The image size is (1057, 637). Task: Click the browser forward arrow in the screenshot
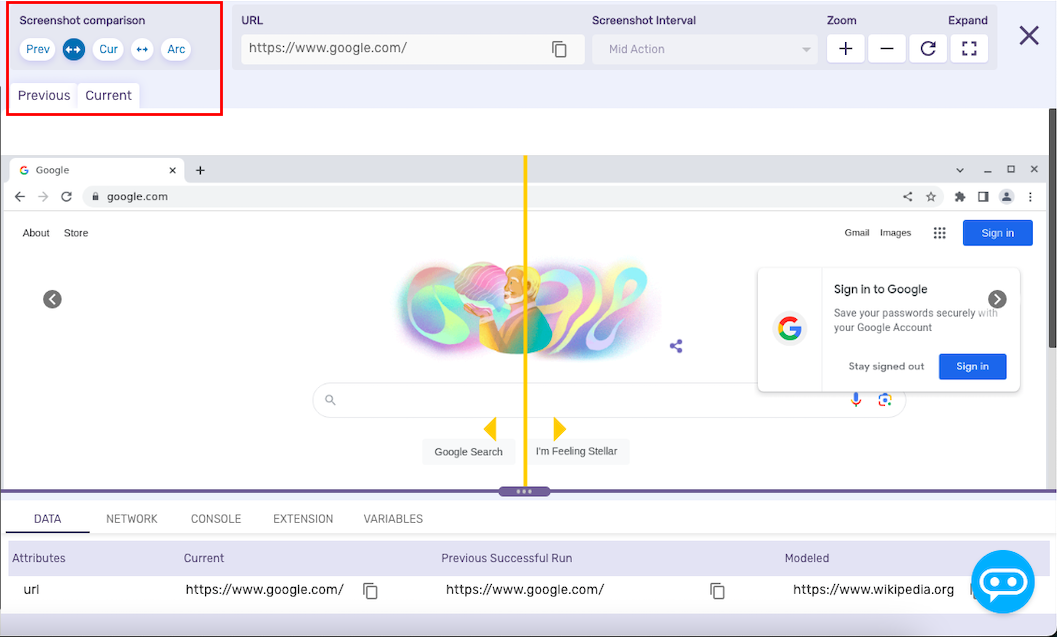43,197
